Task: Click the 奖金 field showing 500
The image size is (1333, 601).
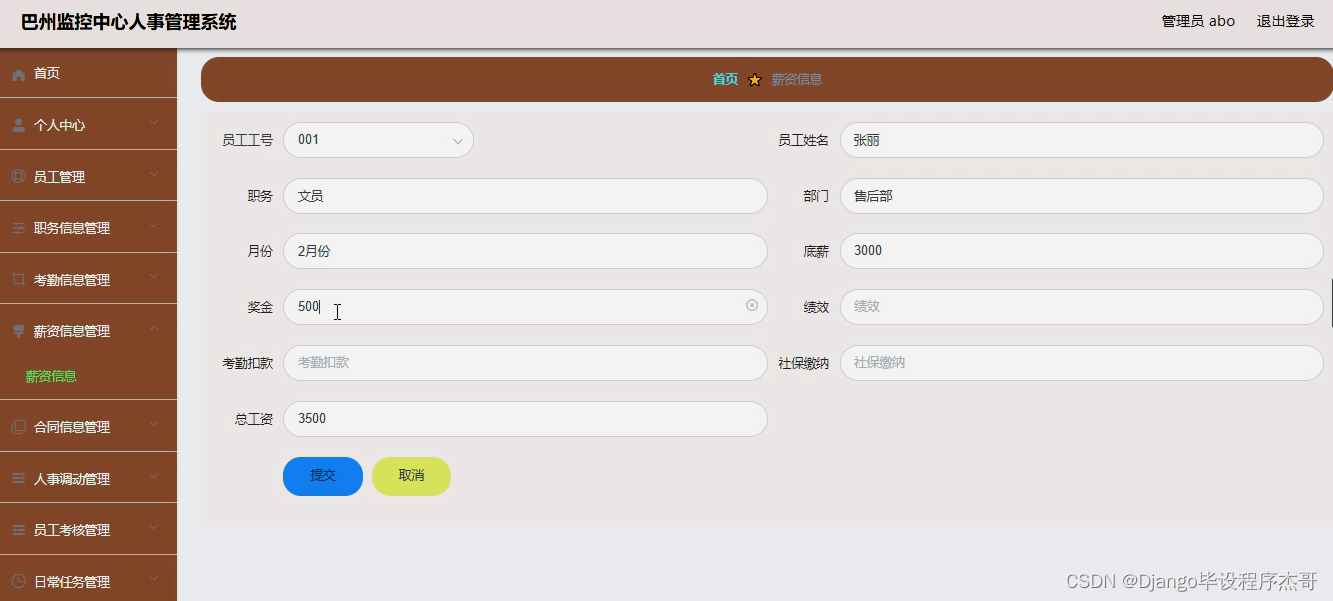Action: 525,307
